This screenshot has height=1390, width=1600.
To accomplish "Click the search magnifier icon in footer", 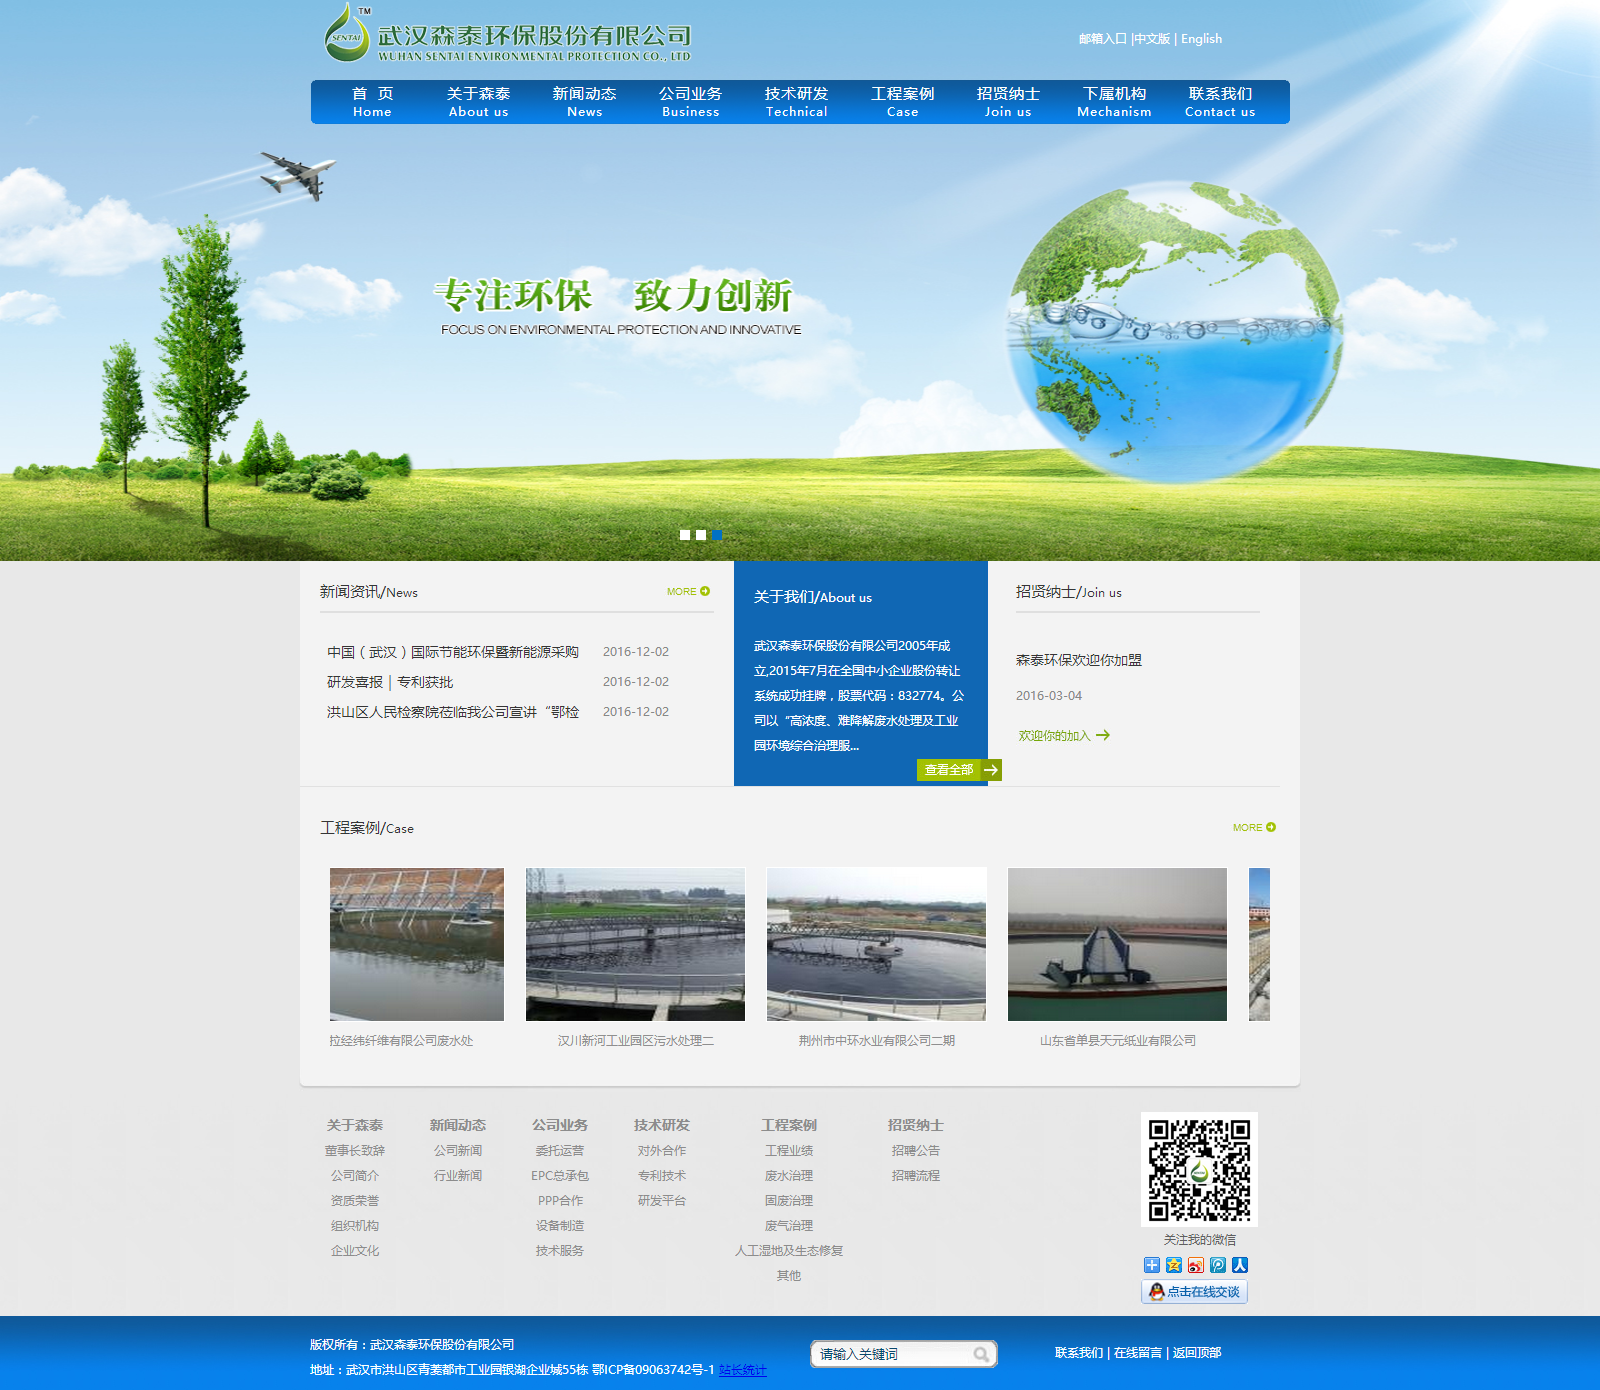I will click(x=981, y=1354).
